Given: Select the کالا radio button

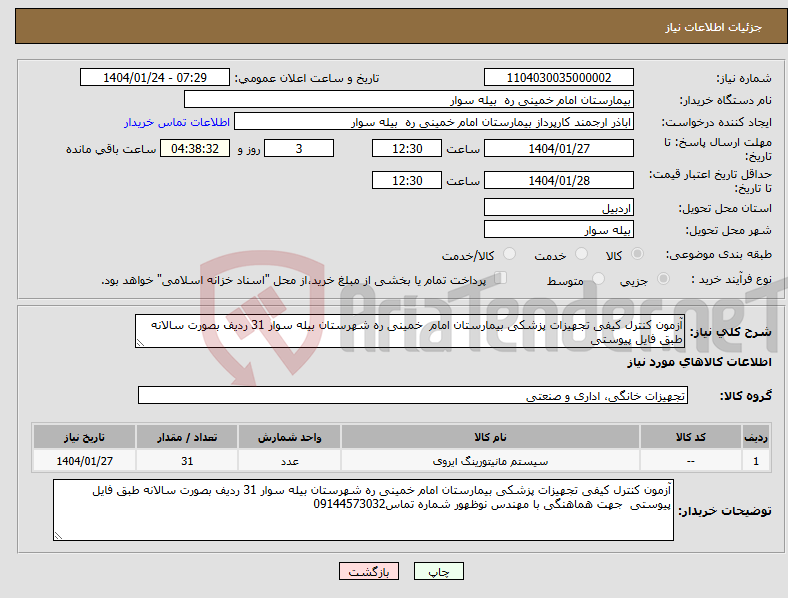Looking at the screenshot, I should coord(637,254).
